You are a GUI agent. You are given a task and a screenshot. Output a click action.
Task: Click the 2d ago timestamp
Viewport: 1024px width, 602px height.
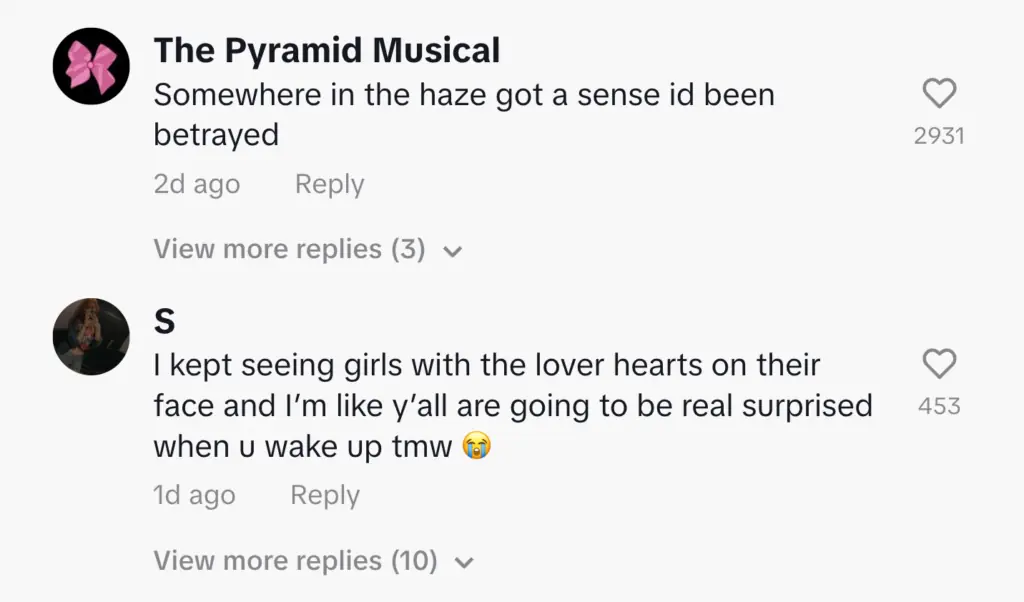tap(197, 185)
